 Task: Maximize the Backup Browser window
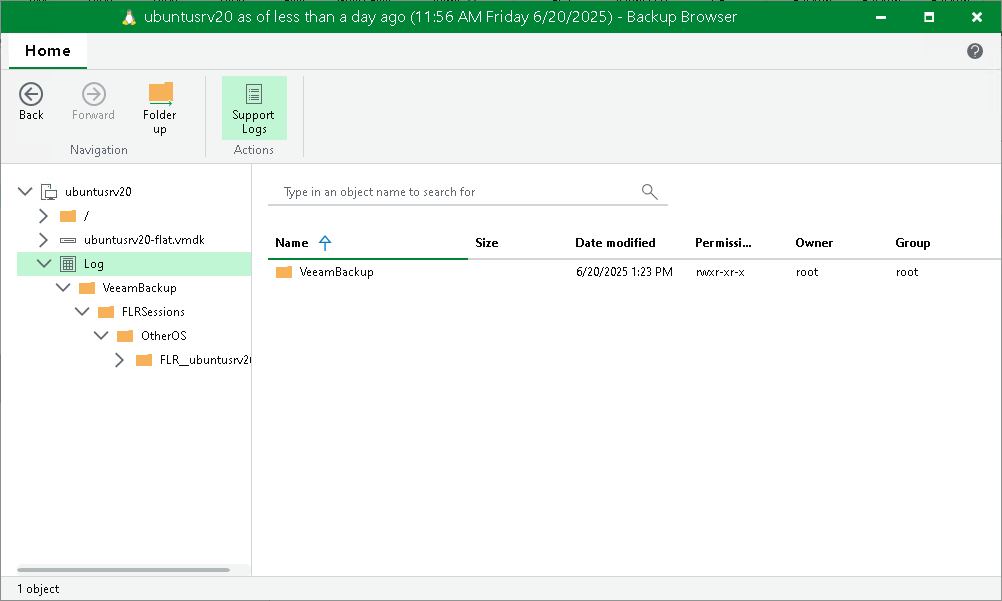coord(929,17)
